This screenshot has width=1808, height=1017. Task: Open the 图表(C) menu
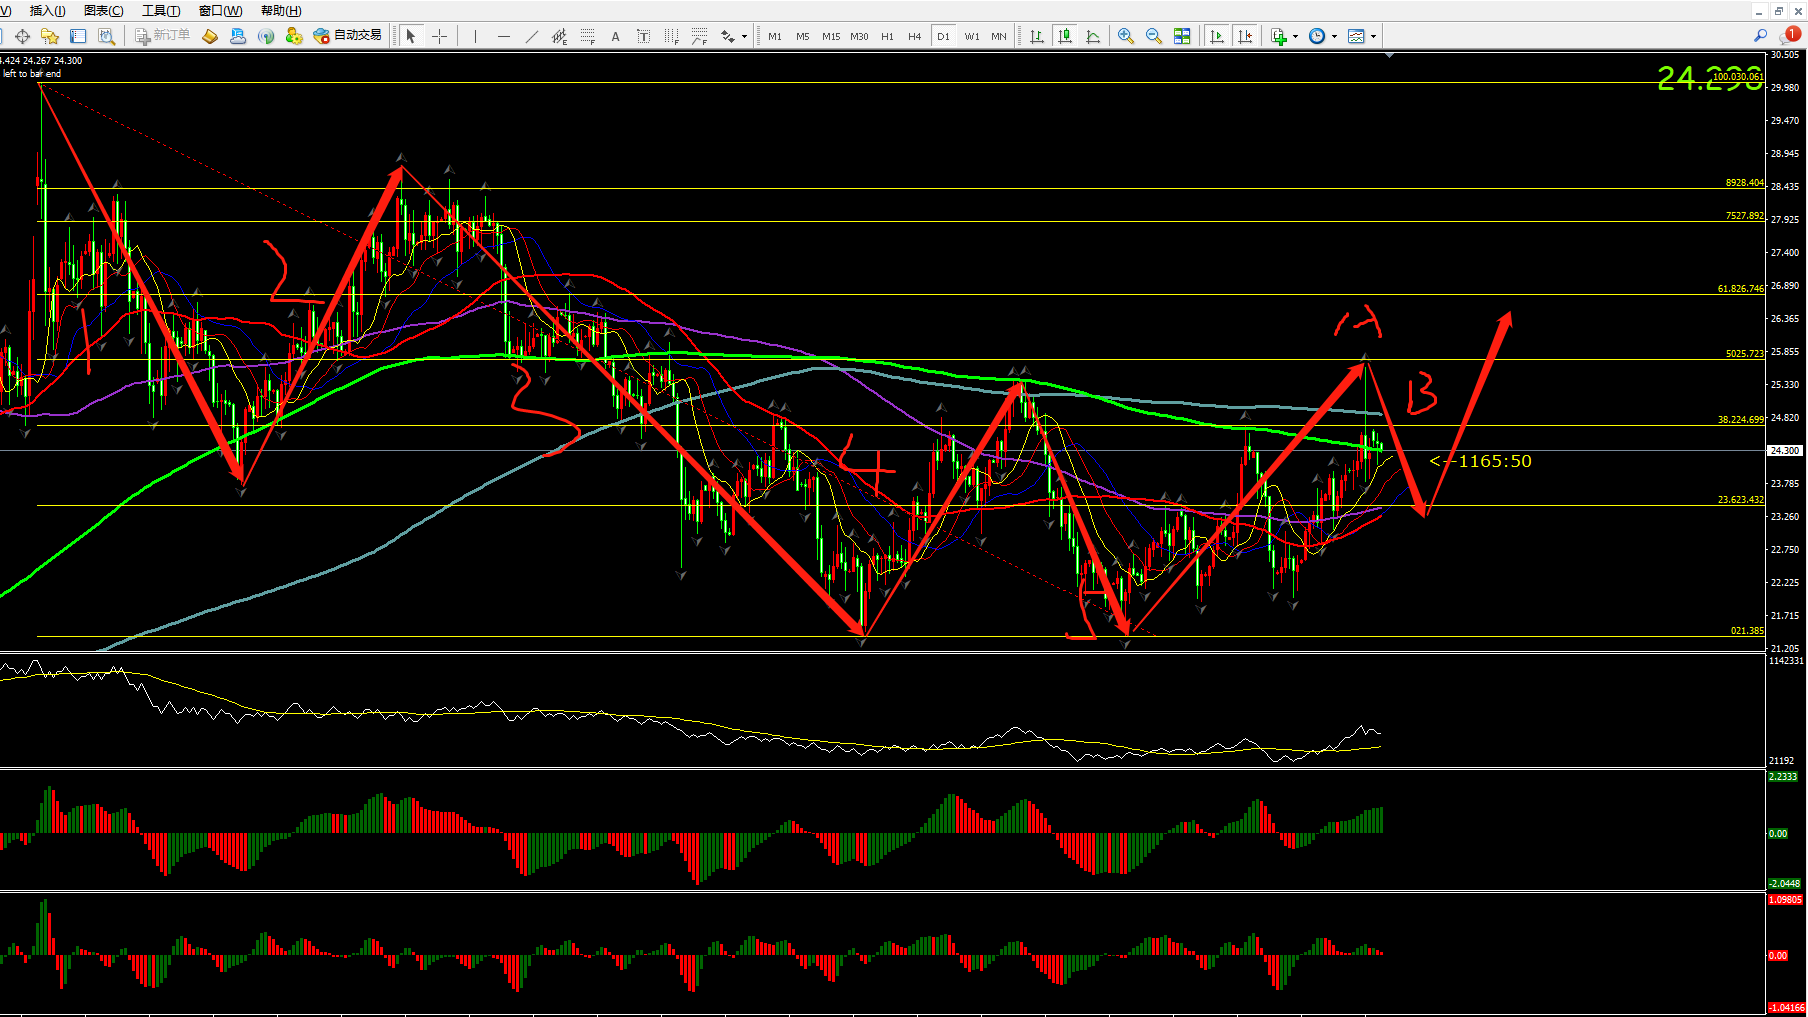click(x=103, y=11)
